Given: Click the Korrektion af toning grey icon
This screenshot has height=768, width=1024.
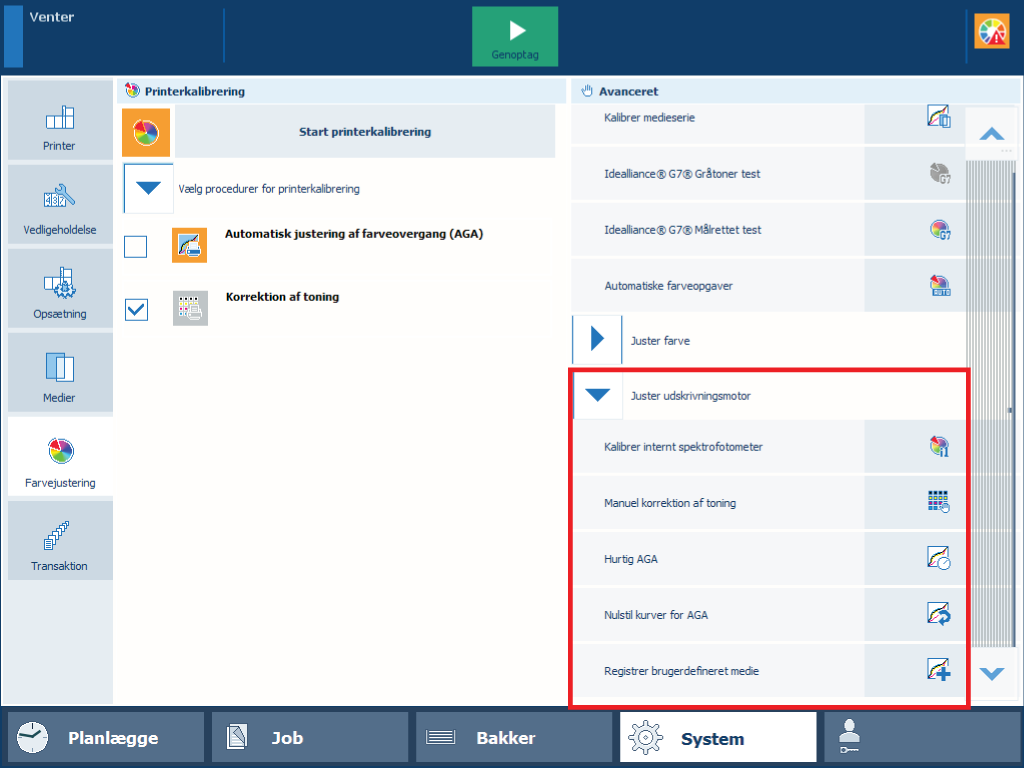Looking at the screenshot, I should coord(190,308).
